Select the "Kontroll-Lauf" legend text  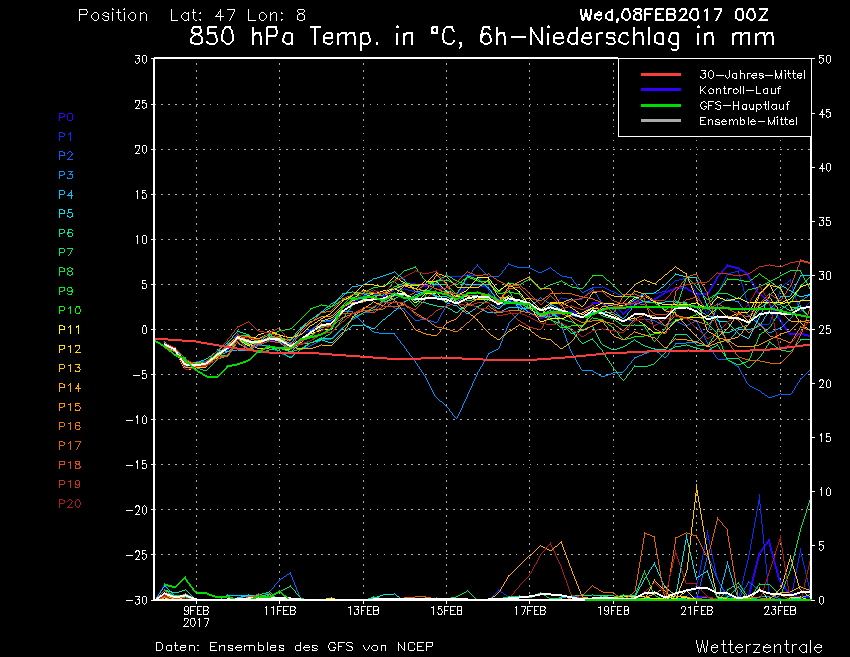pos(740,90)
